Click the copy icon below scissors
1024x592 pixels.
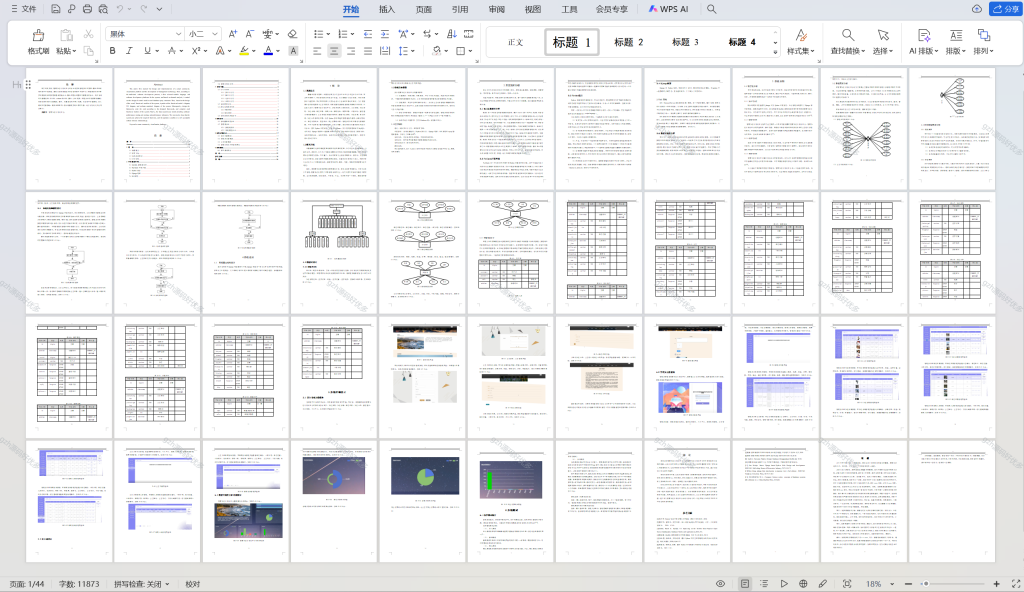point(88,51)
